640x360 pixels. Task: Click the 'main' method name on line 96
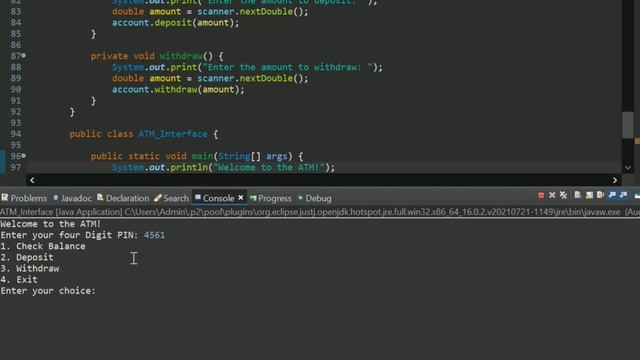pos(202,156)
